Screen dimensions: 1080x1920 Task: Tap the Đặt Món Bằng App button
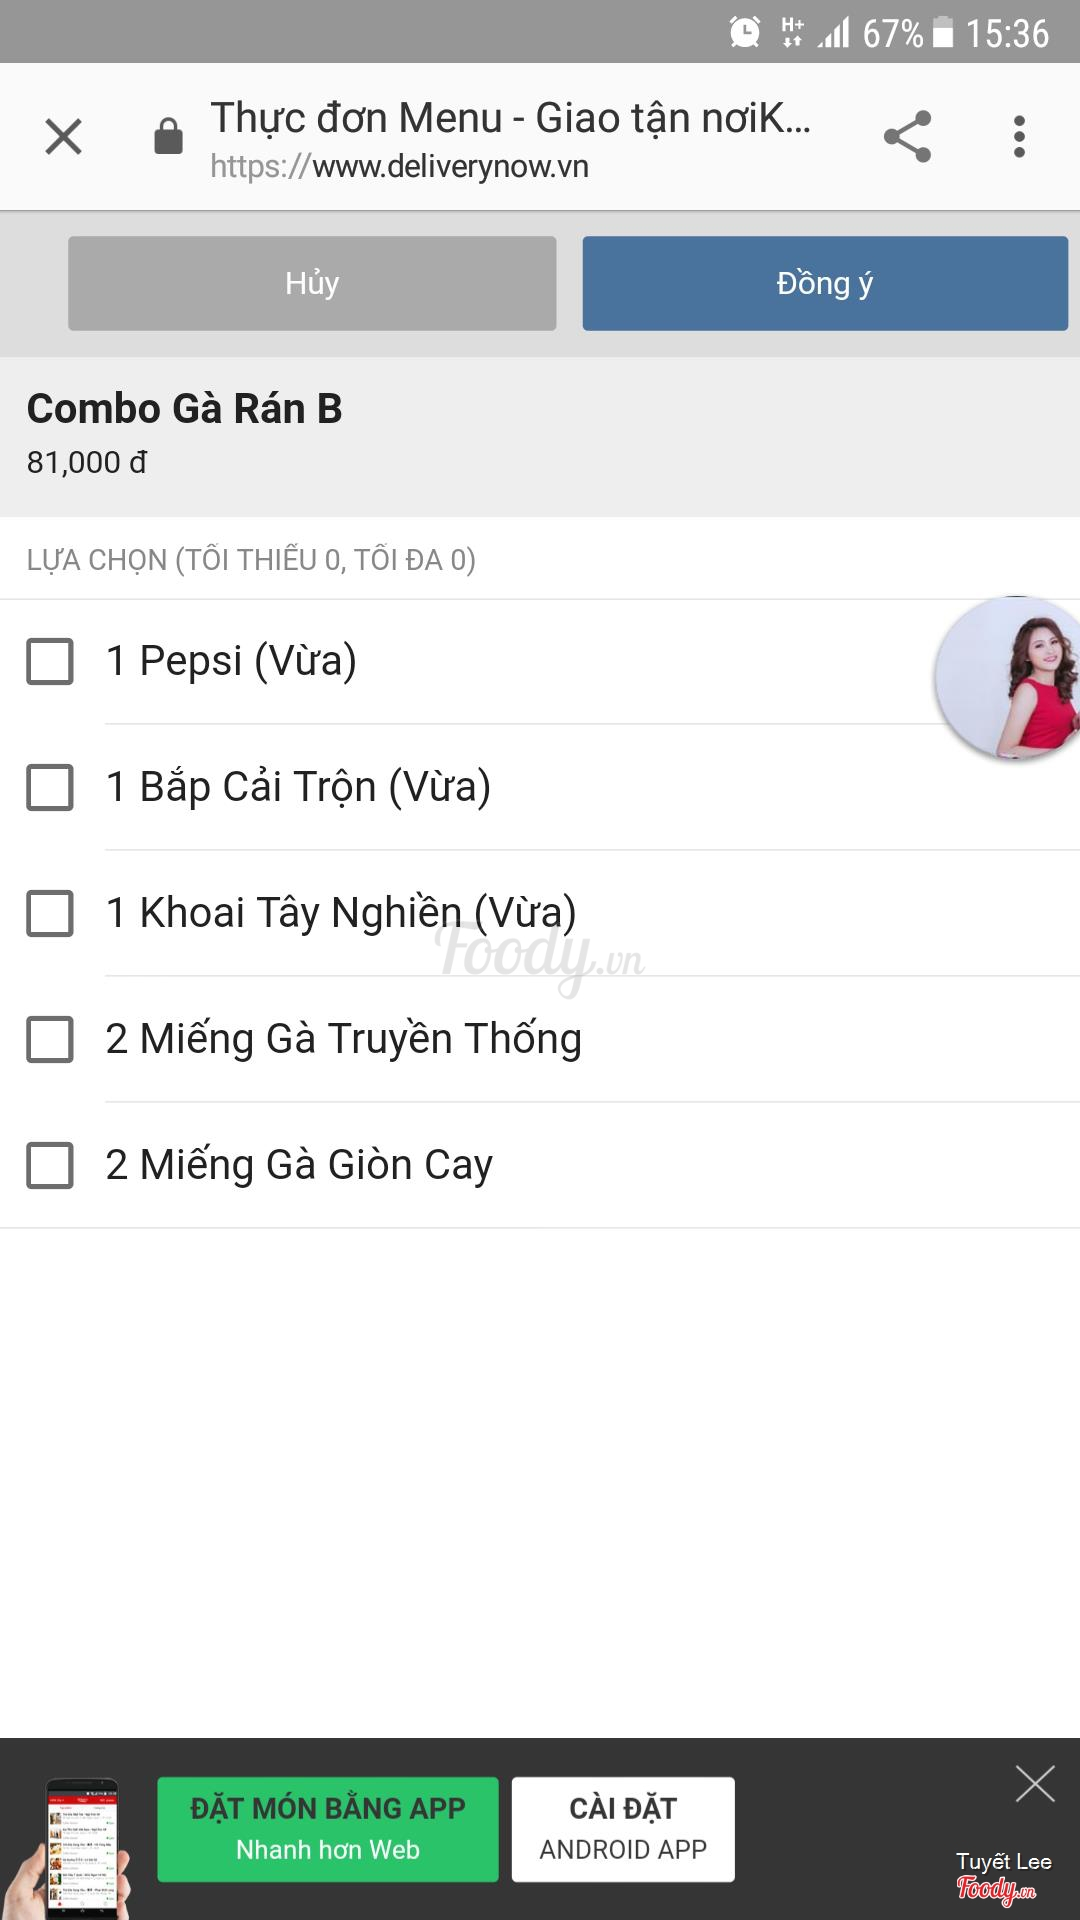click(x=327, y=1829)
